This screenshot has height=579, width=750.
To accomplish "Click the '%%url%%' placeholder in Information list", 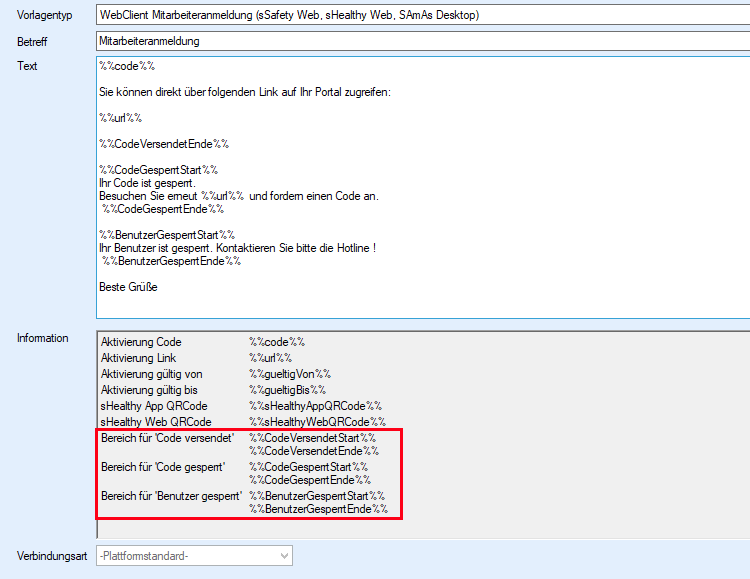I will point(270,358).
